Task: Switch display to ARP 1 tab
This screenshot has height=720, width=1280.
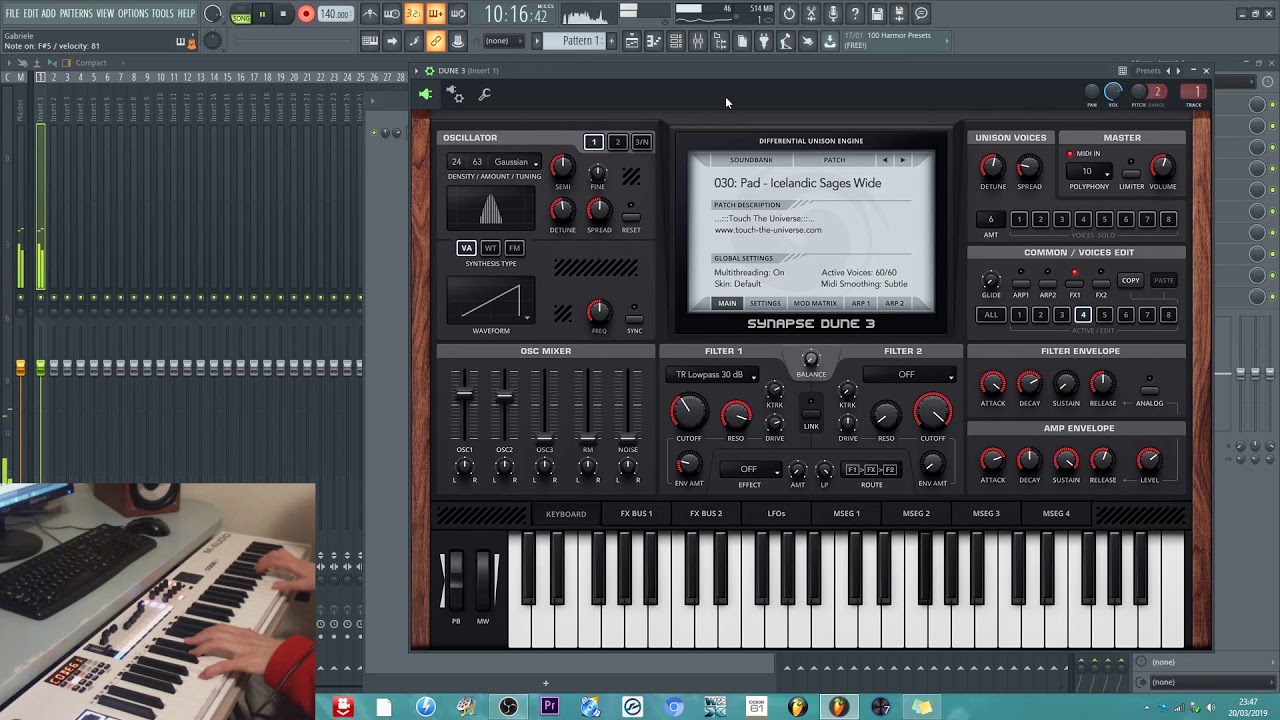Action: pos(860,303)
